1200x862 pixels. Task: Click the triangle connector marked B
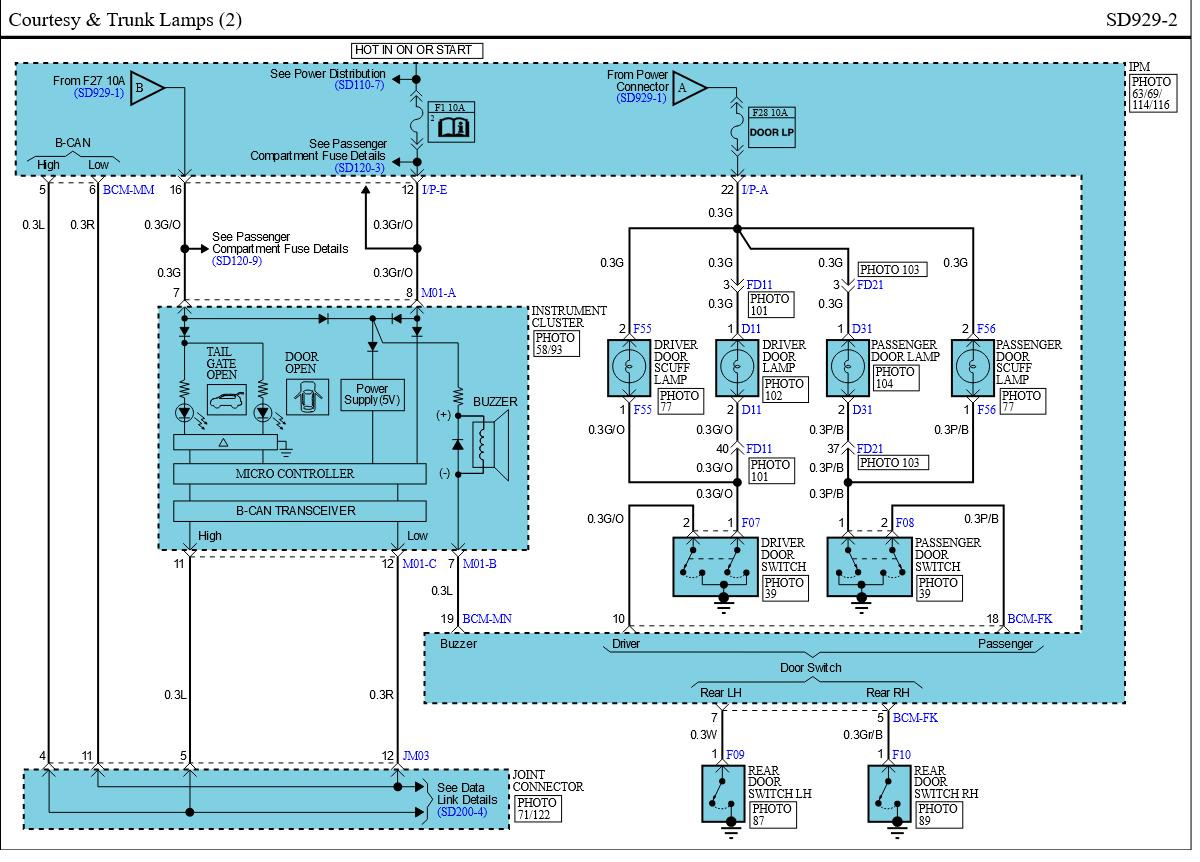[x=146, y=88]
